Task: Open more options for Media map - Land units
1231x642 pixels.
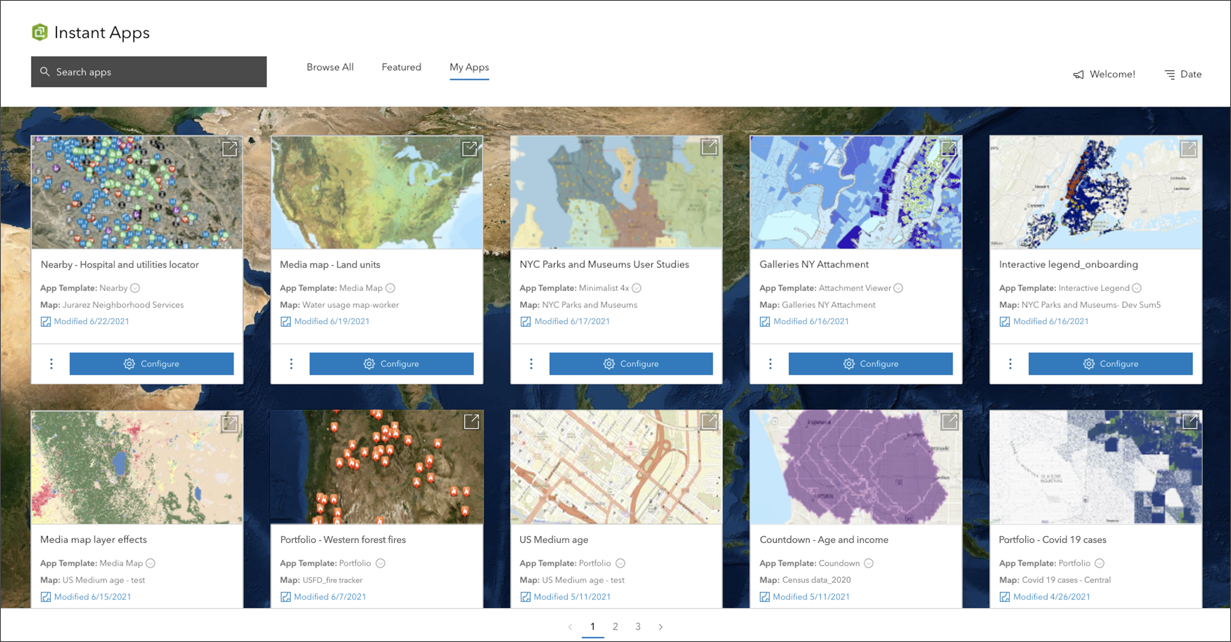Action: pos(291,364)
